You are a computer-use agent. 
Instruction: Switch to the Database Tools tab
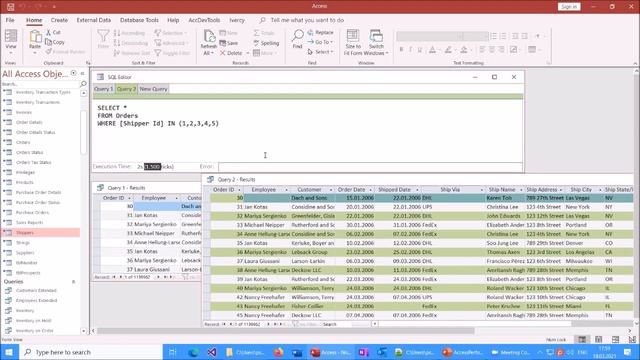(x=139, y=20)
